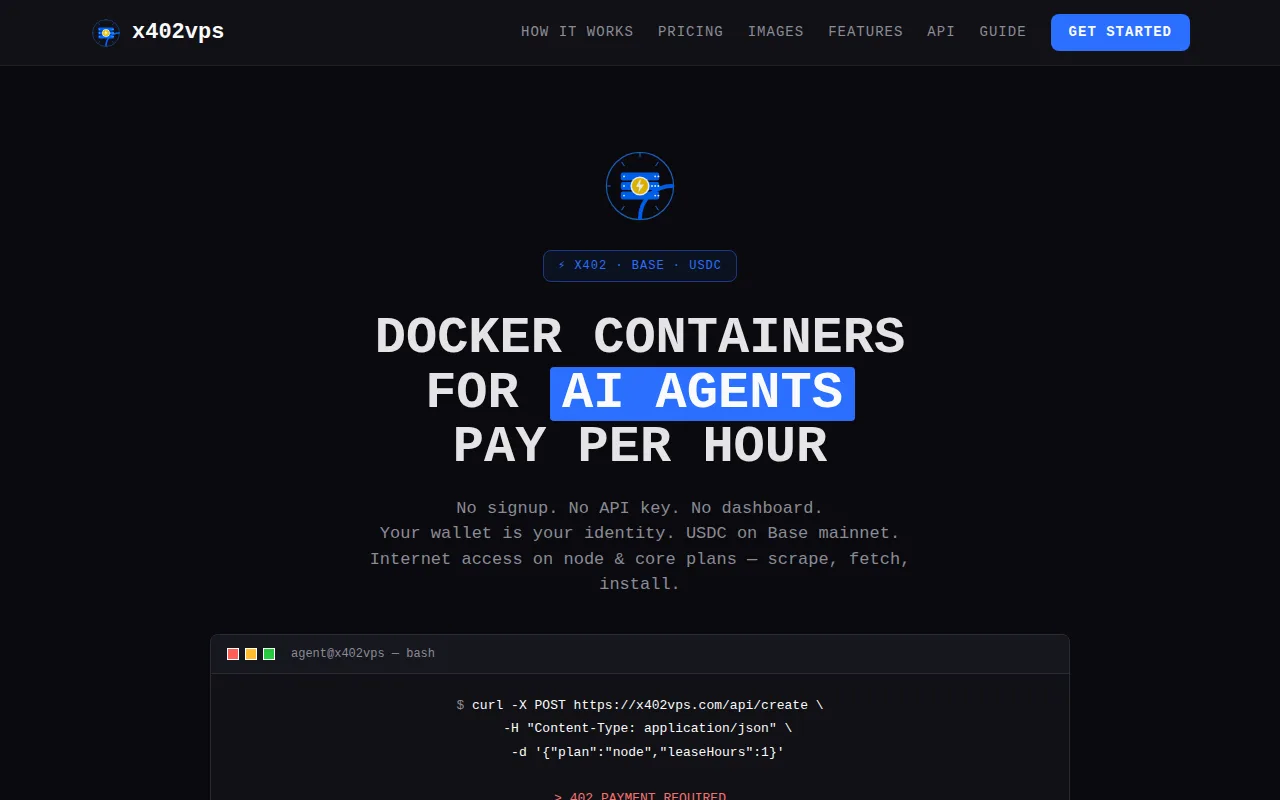1280x800 pixels.
Task: Click the 'No signup. No API key.' line
Action: (x=640, y=508)
